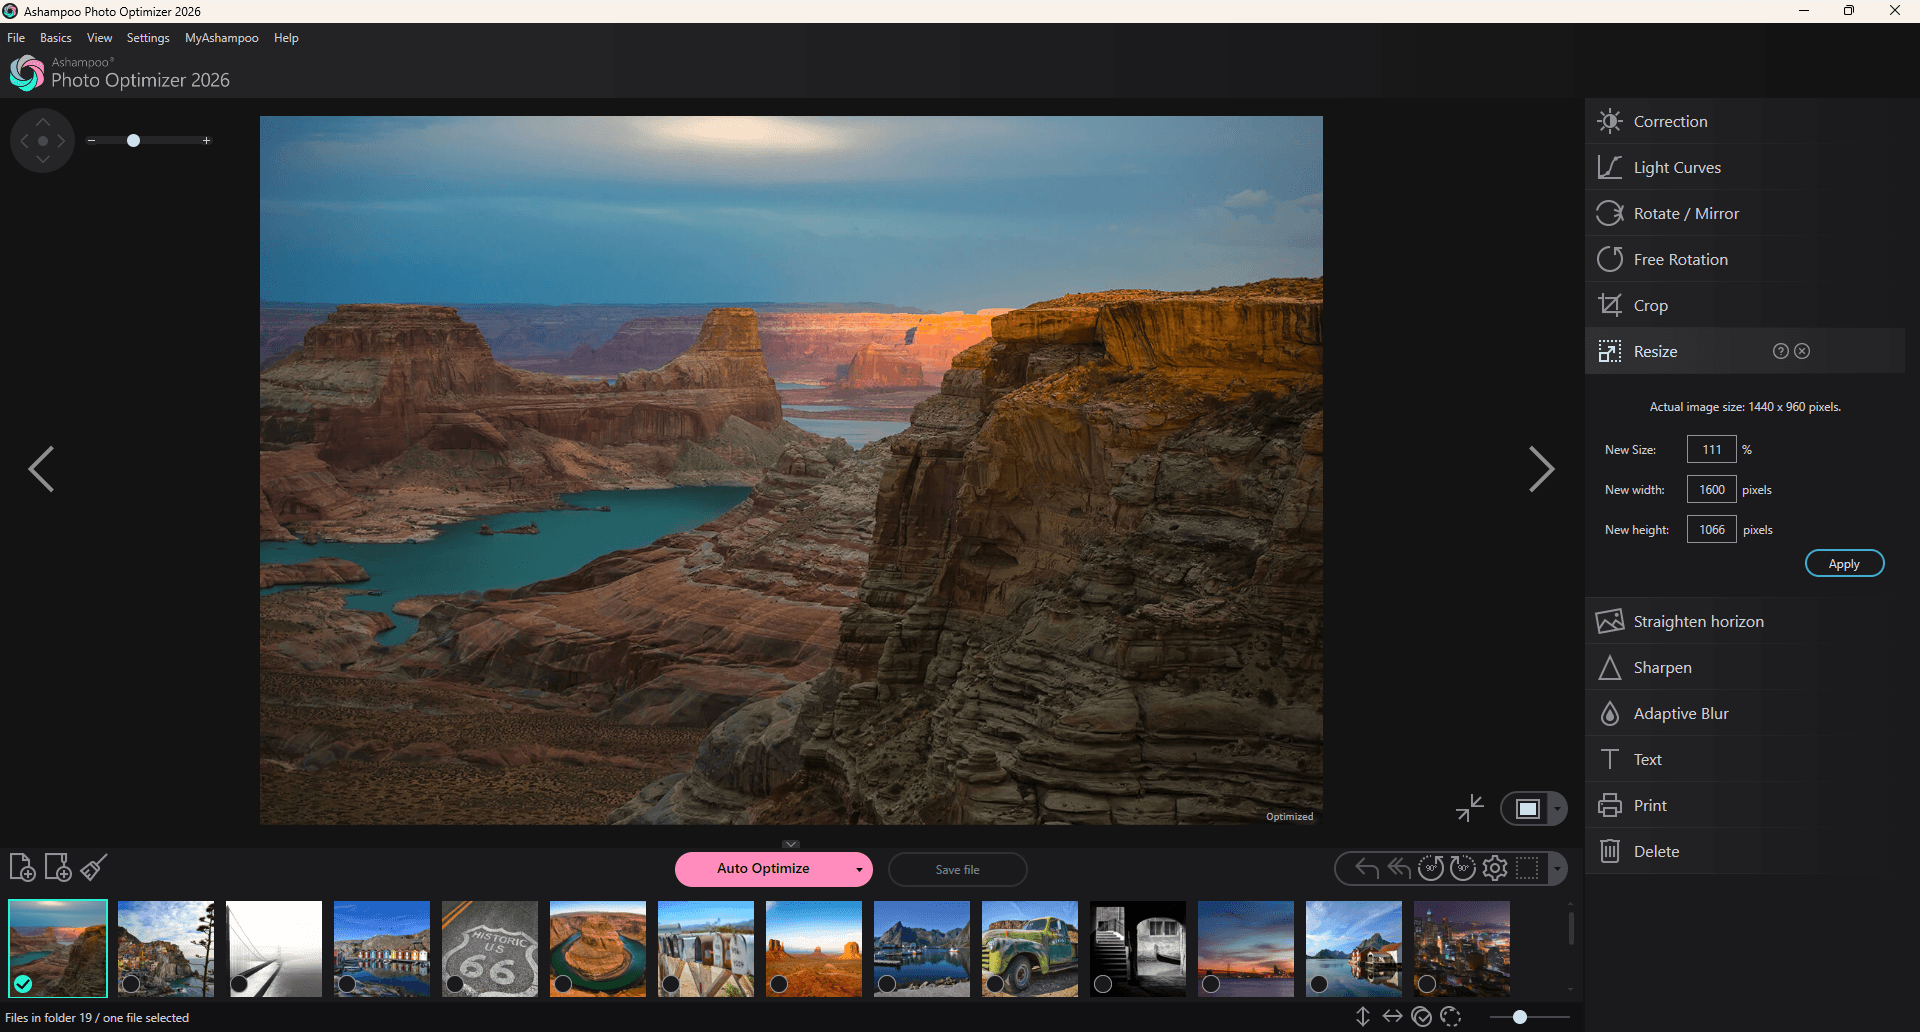
Task: Open the Basics menu
Action: click(x=56, y=38)
